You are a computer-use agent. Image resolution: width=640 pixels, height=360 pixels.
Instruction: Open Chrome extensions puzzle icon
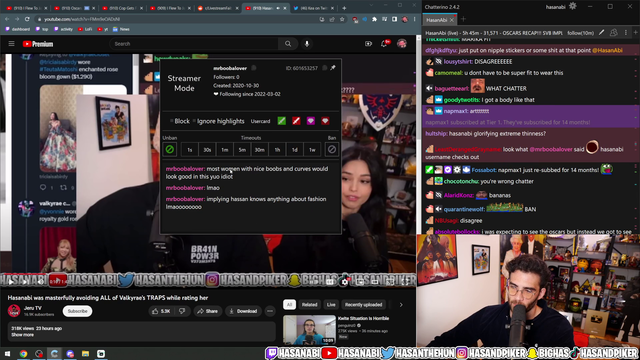pos(374,19)
